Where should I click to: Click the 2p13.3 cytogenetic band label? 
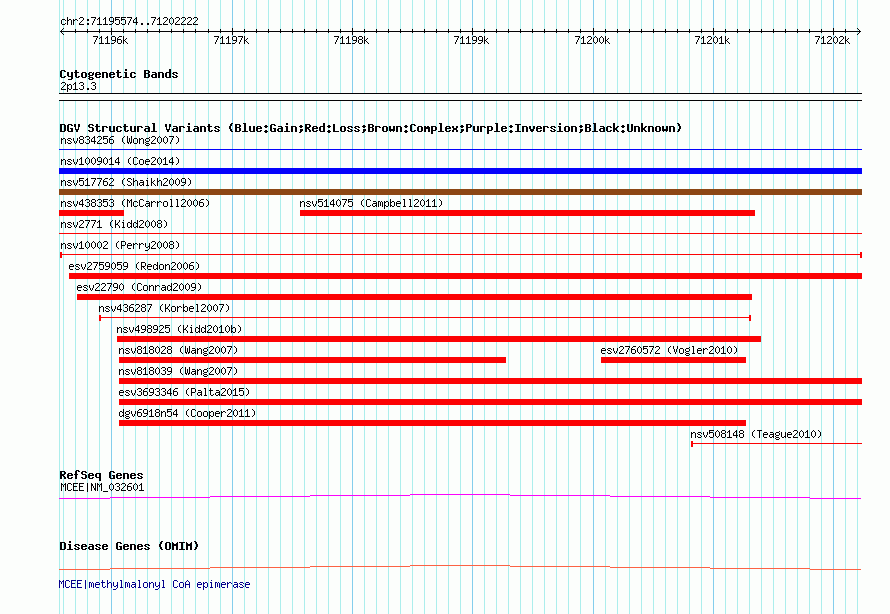78,86
